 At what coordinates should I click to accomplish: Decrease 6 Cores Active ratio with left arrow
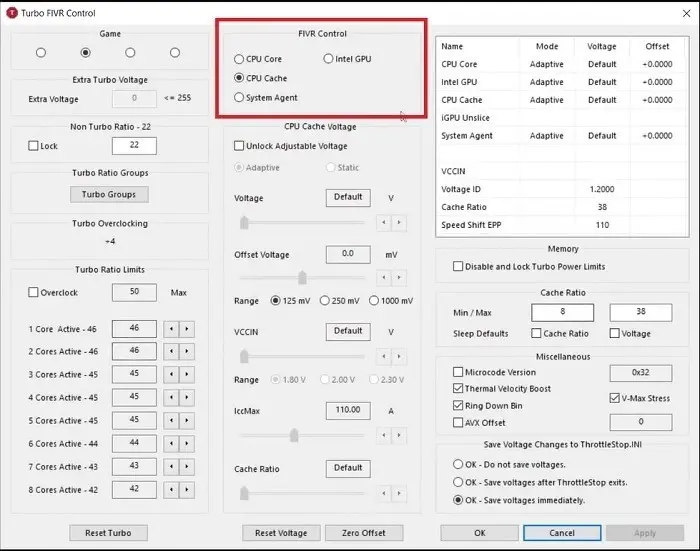171,444
